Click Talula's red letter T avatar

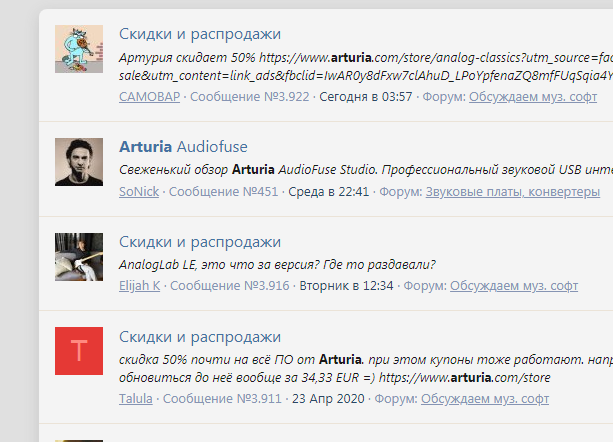[x=79, y=351]
